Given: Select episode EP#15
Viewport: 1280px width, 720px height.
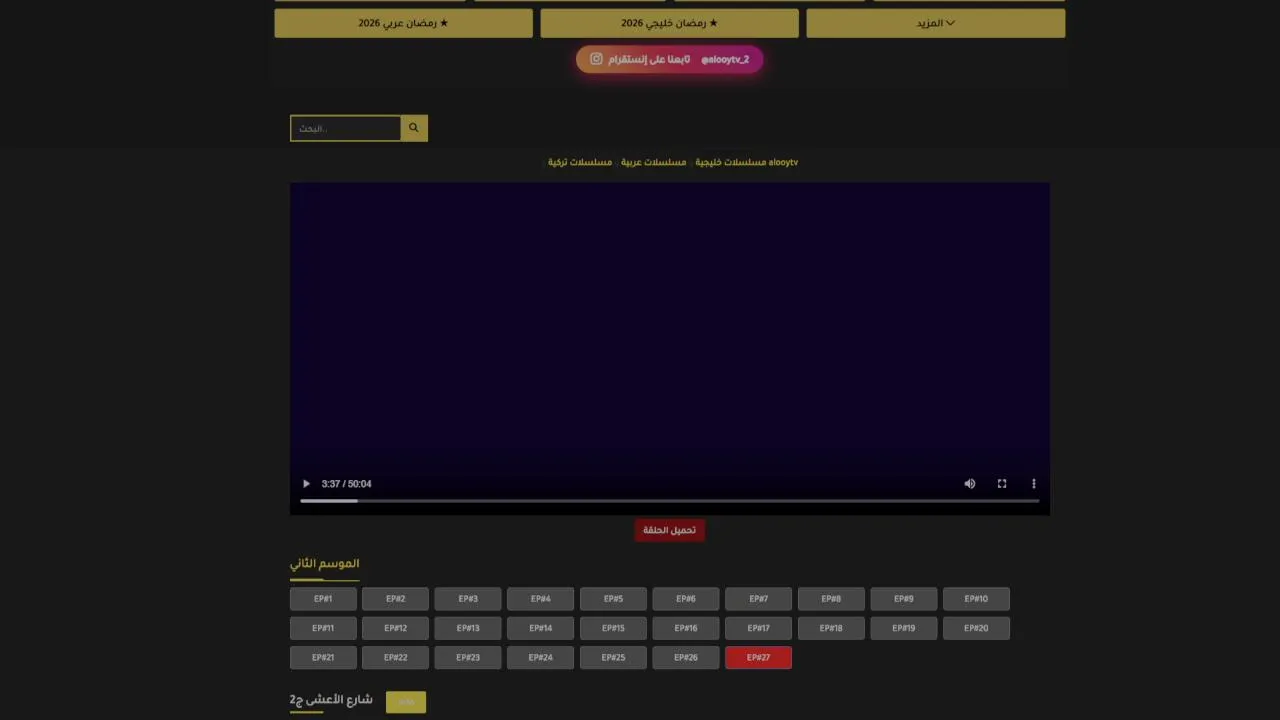Looking at the screenshot, I should [x=613, y=628].
